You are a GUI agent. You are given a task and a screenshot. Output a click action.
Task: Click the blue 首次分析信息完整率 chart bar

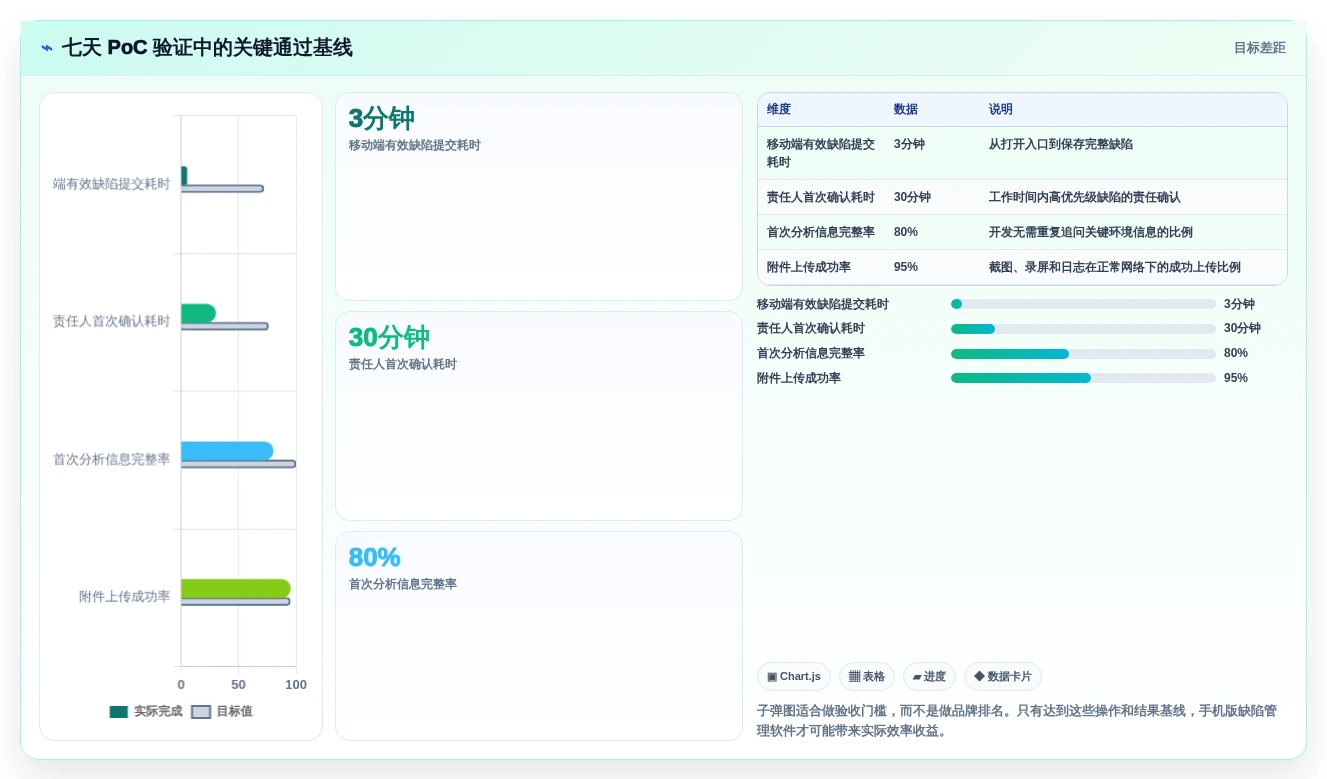coord(227,451)
